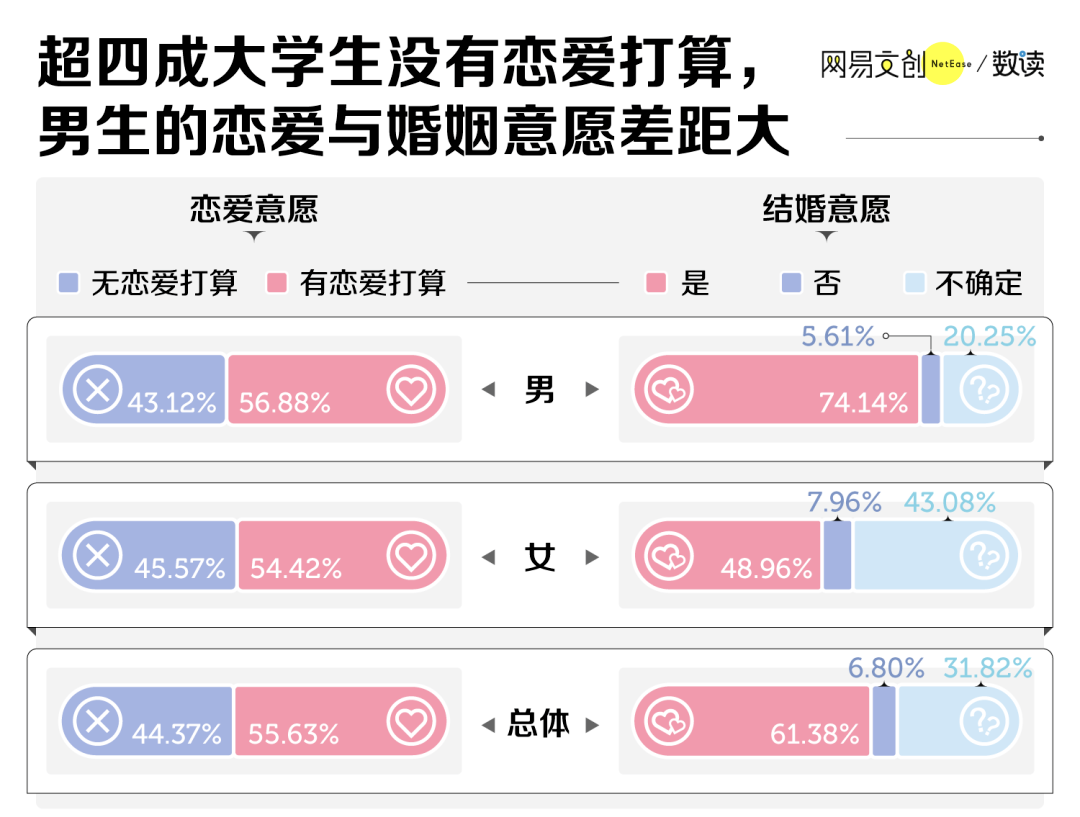This screenshot has height=817, width=1080.
Task: Click the double-heart icon beside 74.14%
Action: [x=668, y=390]
